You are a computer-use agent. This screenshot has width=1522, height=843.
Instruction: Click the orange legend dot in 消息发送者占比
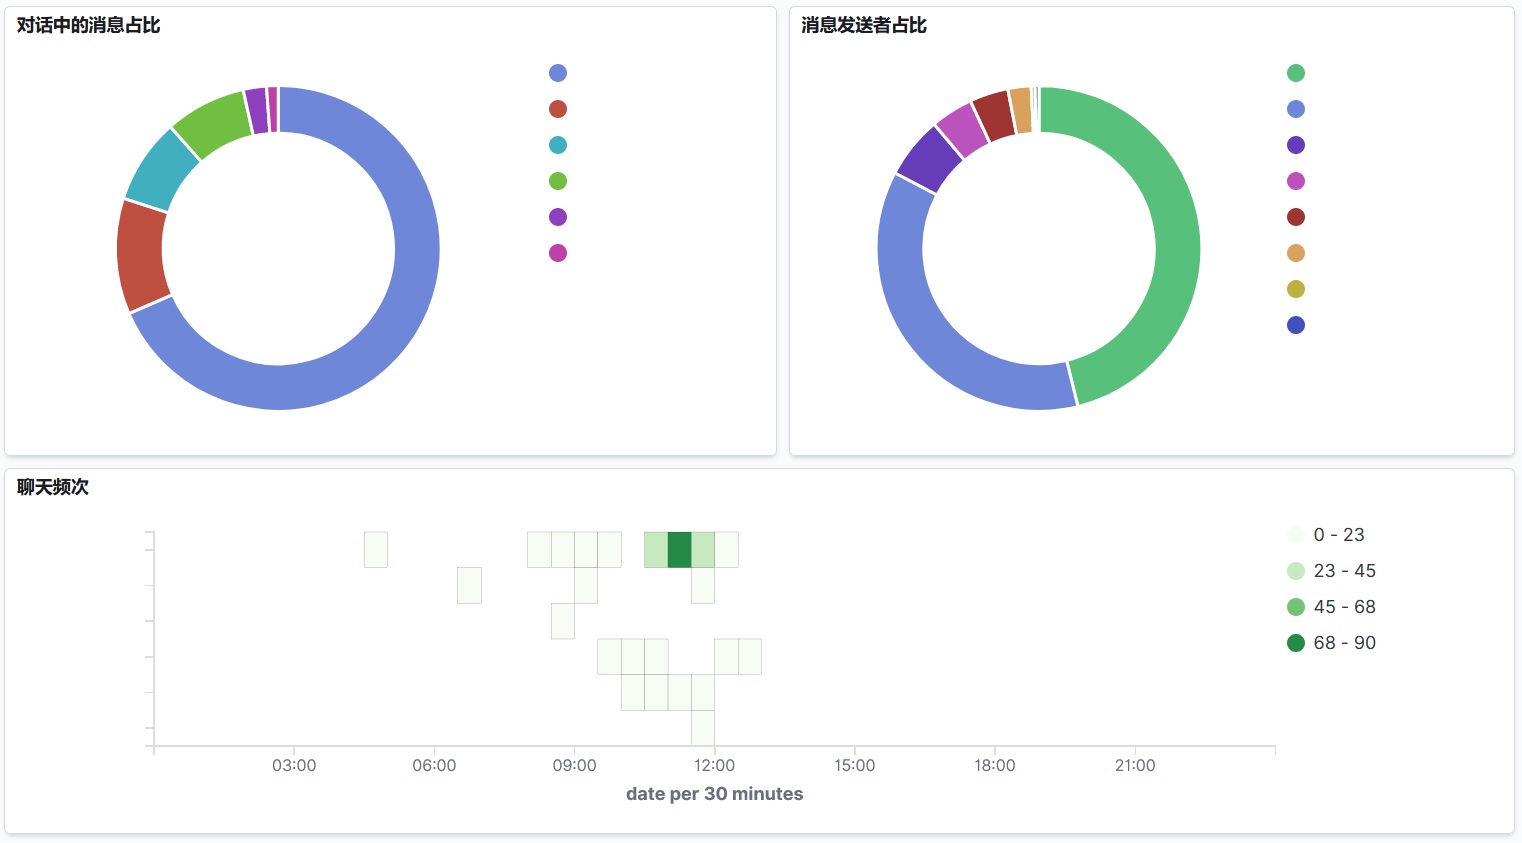click(x=1296, y=253)
